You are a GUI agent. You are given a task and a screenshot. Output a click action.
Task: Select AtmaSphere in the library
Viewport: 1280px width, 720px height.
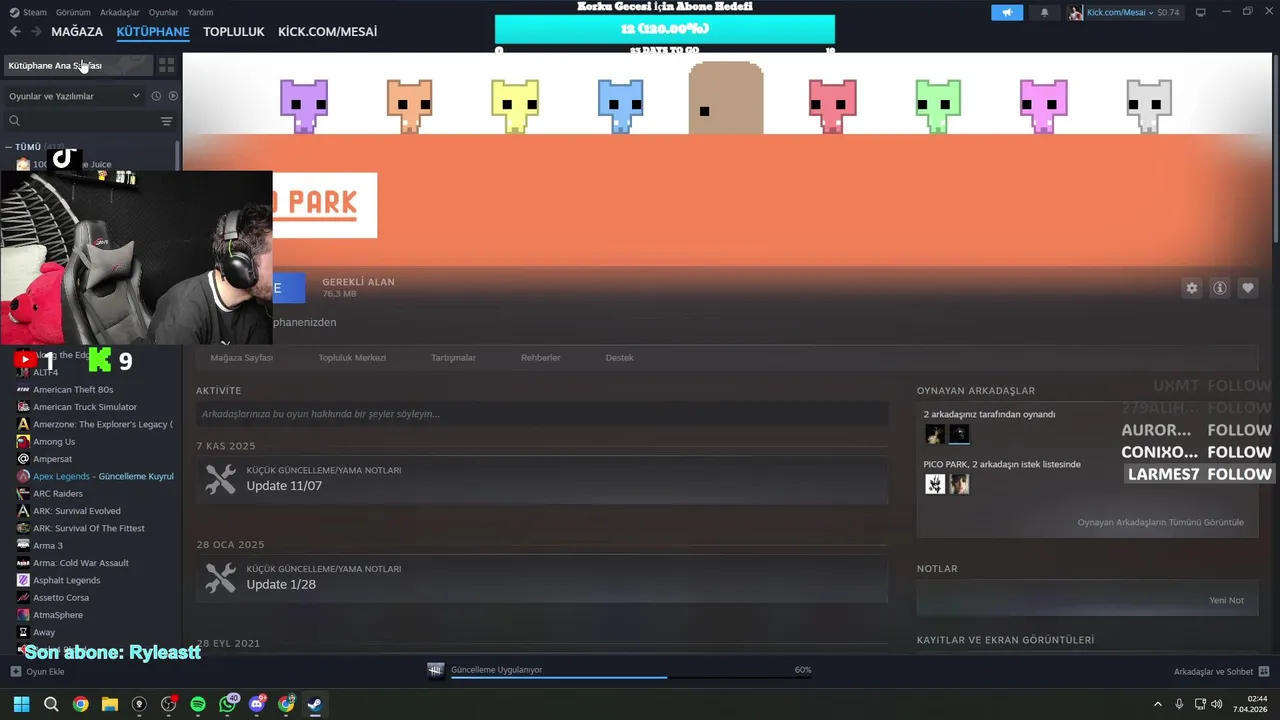pyautogui.click(x=58, y=615)
